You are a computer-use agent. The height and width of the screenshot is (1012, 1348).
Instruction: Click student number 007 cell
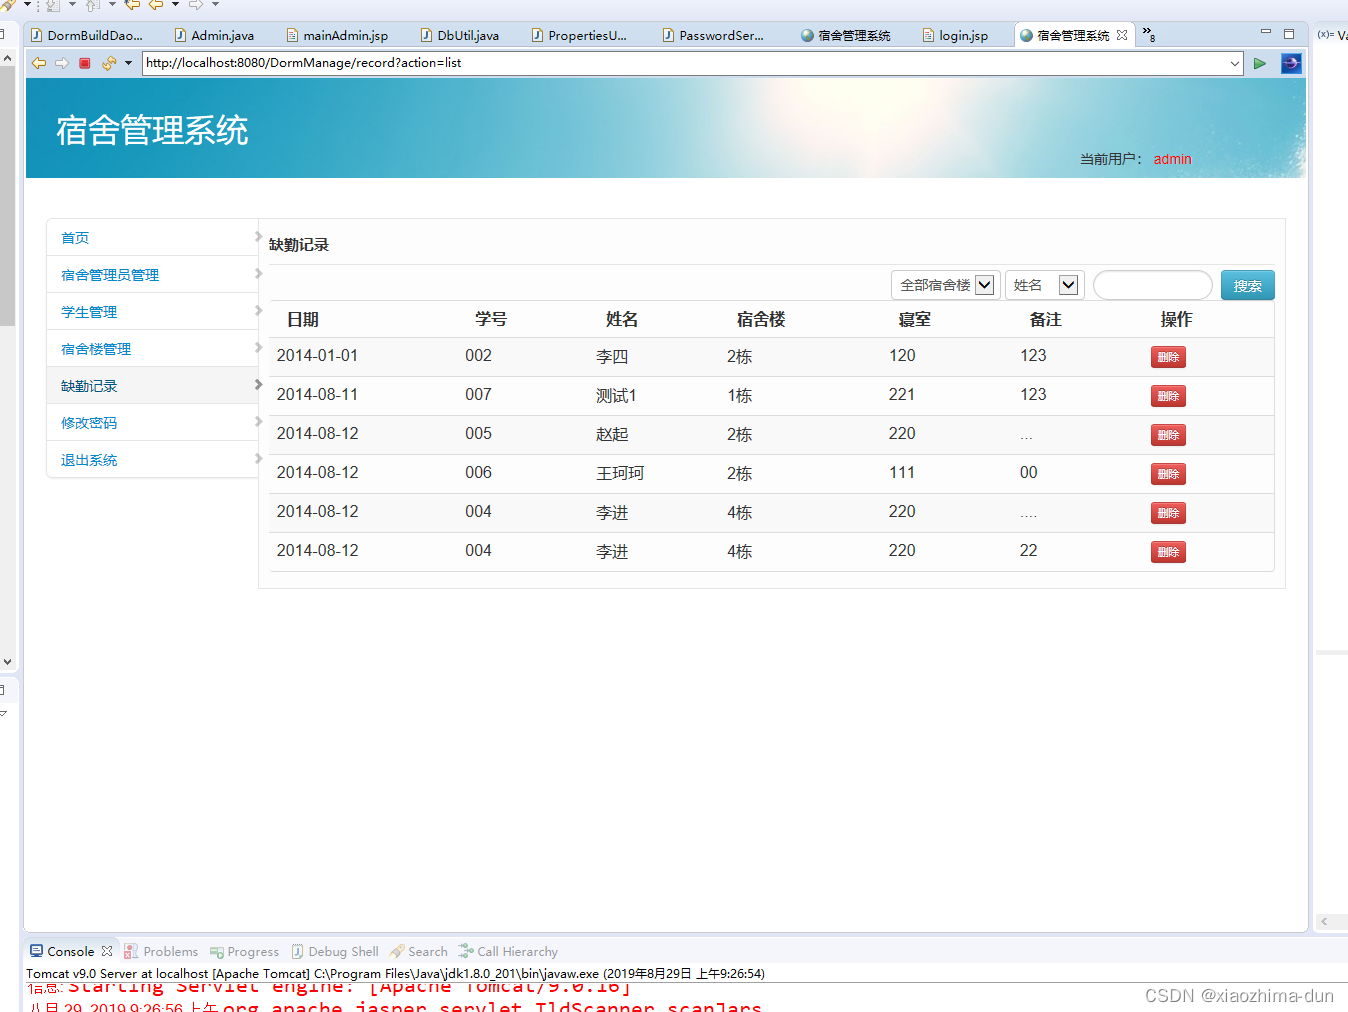[478, 394]
